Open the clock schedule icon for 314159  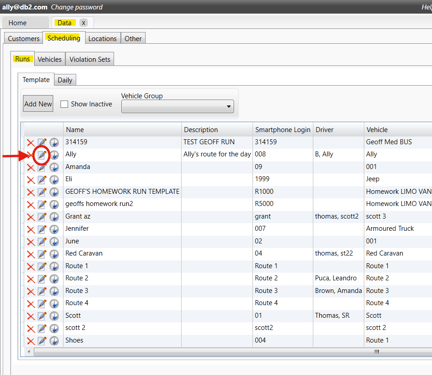(x=54, y=143)
